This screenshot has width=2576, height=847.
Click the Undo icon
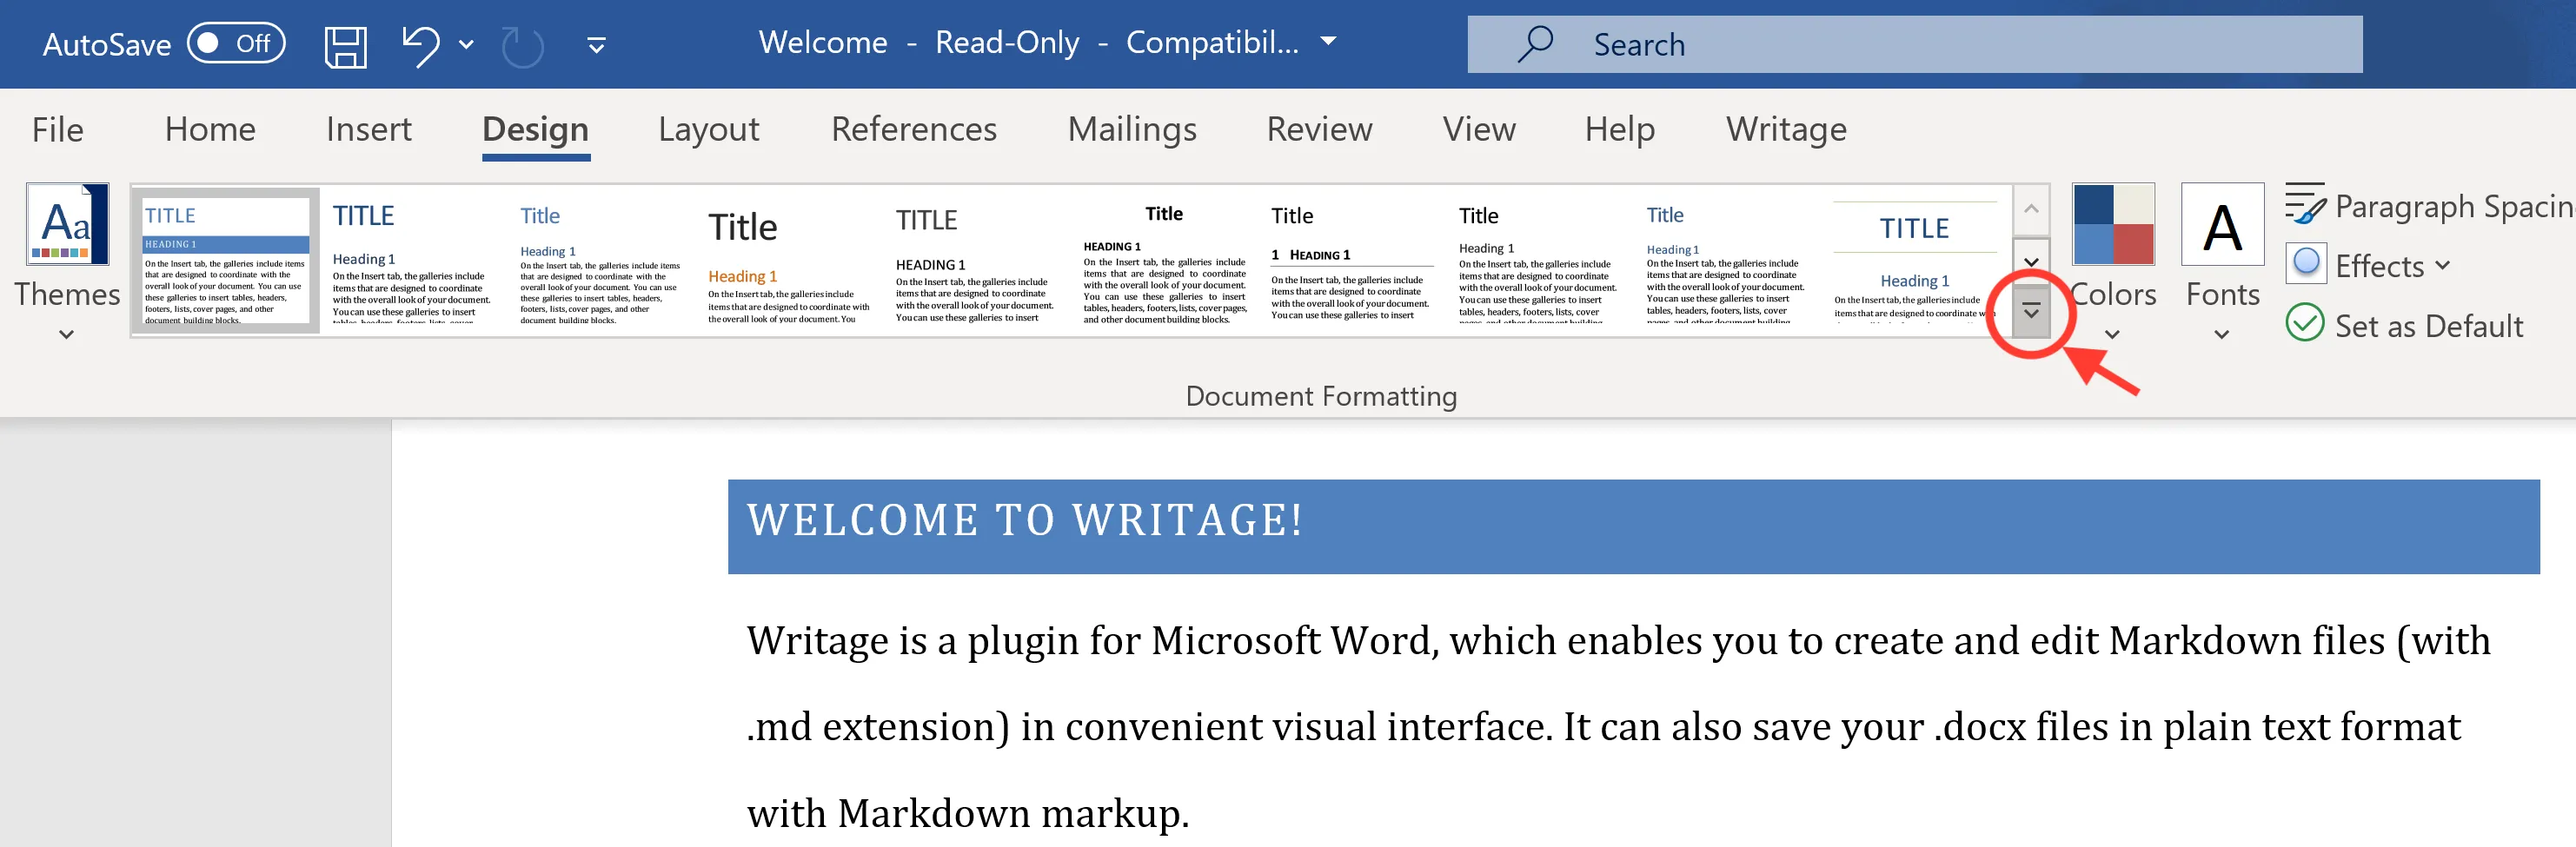coord(419,44)
